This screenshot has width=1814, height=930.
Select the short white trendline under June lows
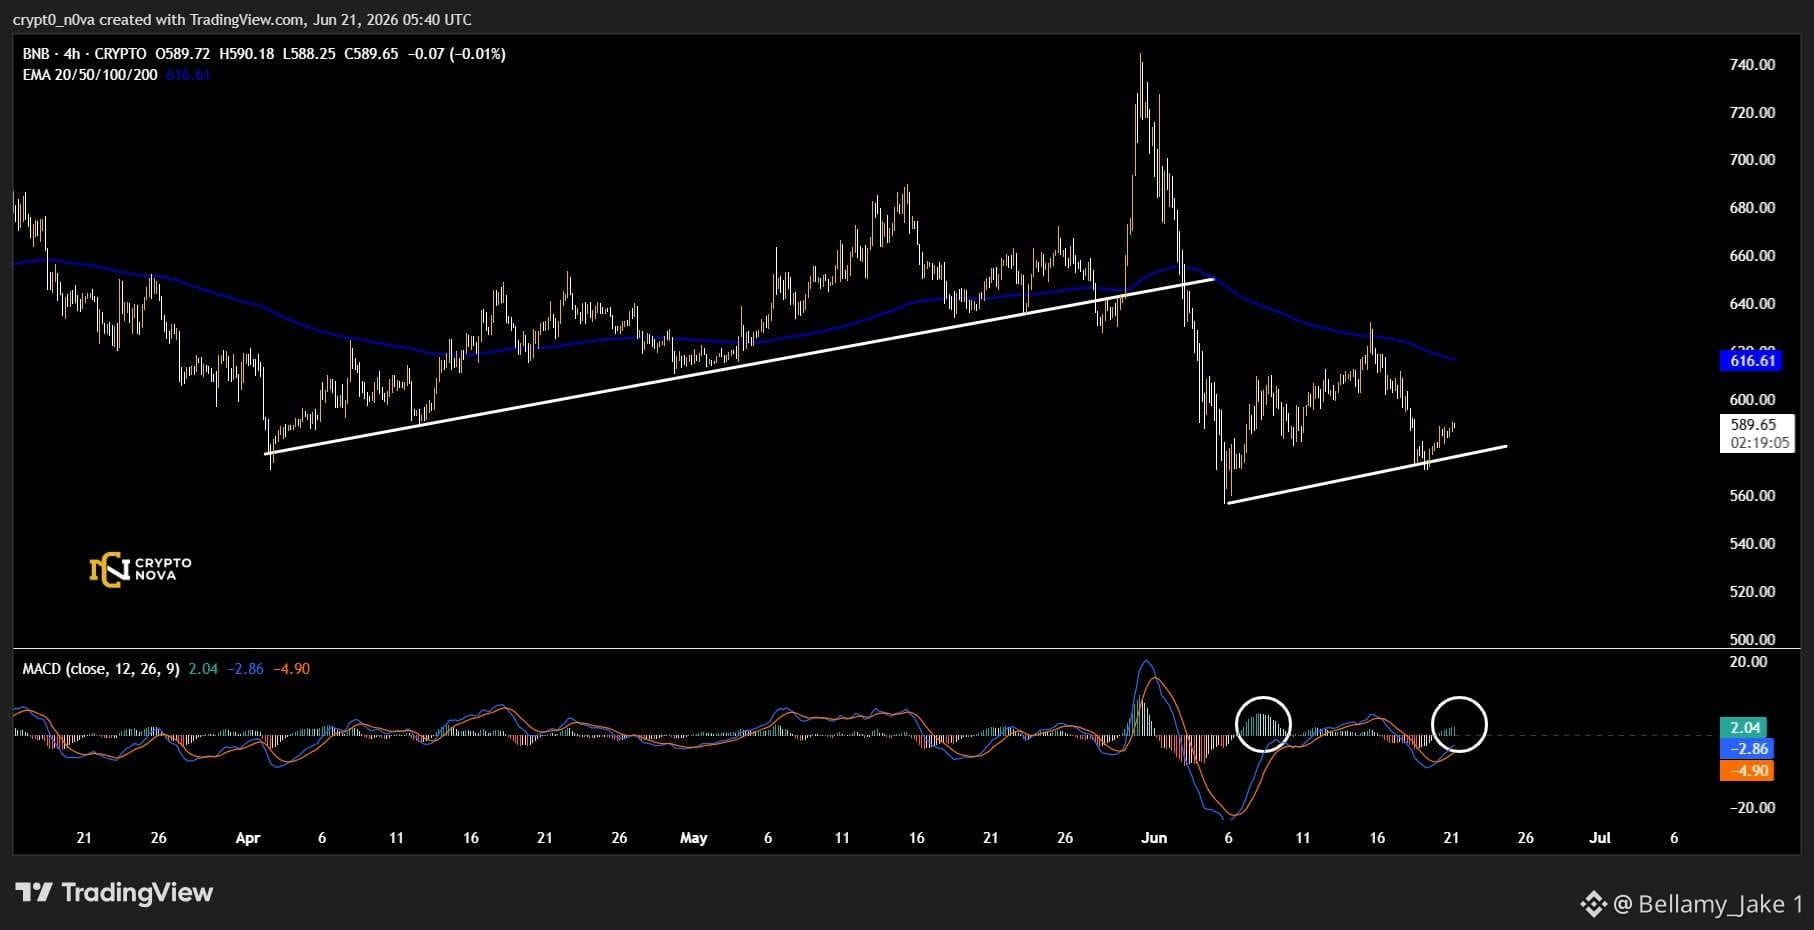(1366, 474)
